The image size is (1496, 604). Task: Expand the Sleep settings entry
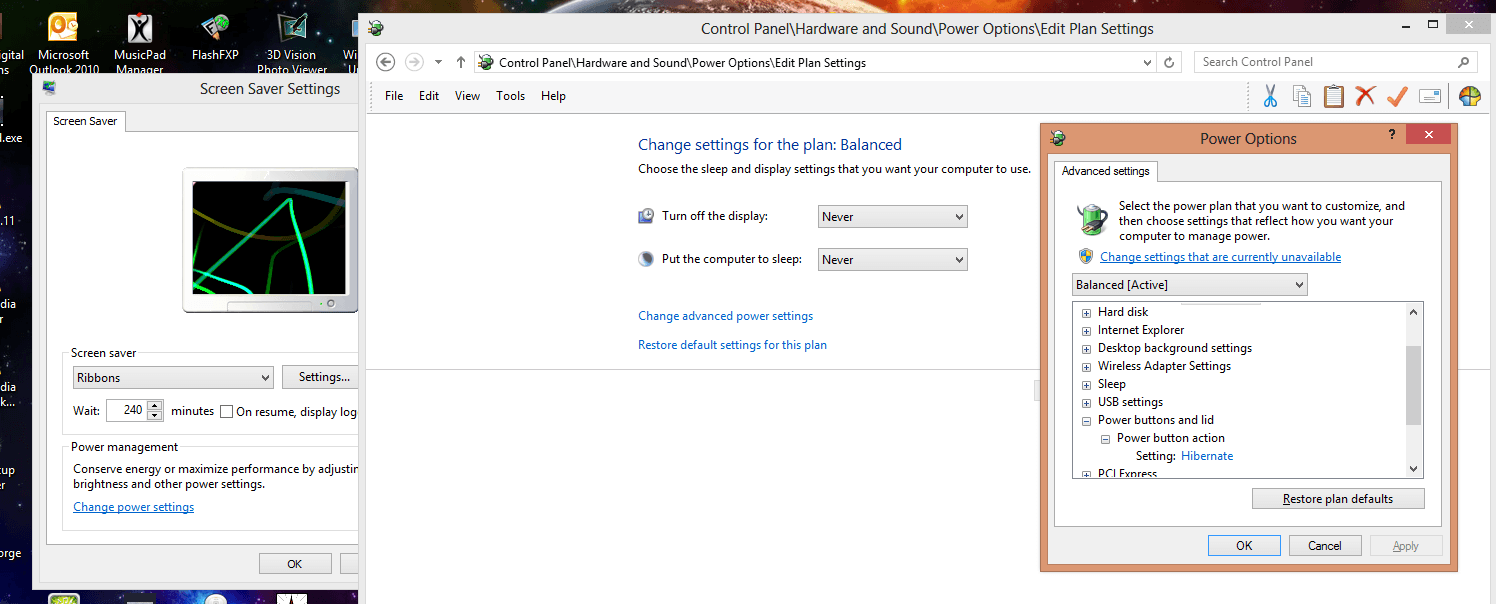[1086, 384]
